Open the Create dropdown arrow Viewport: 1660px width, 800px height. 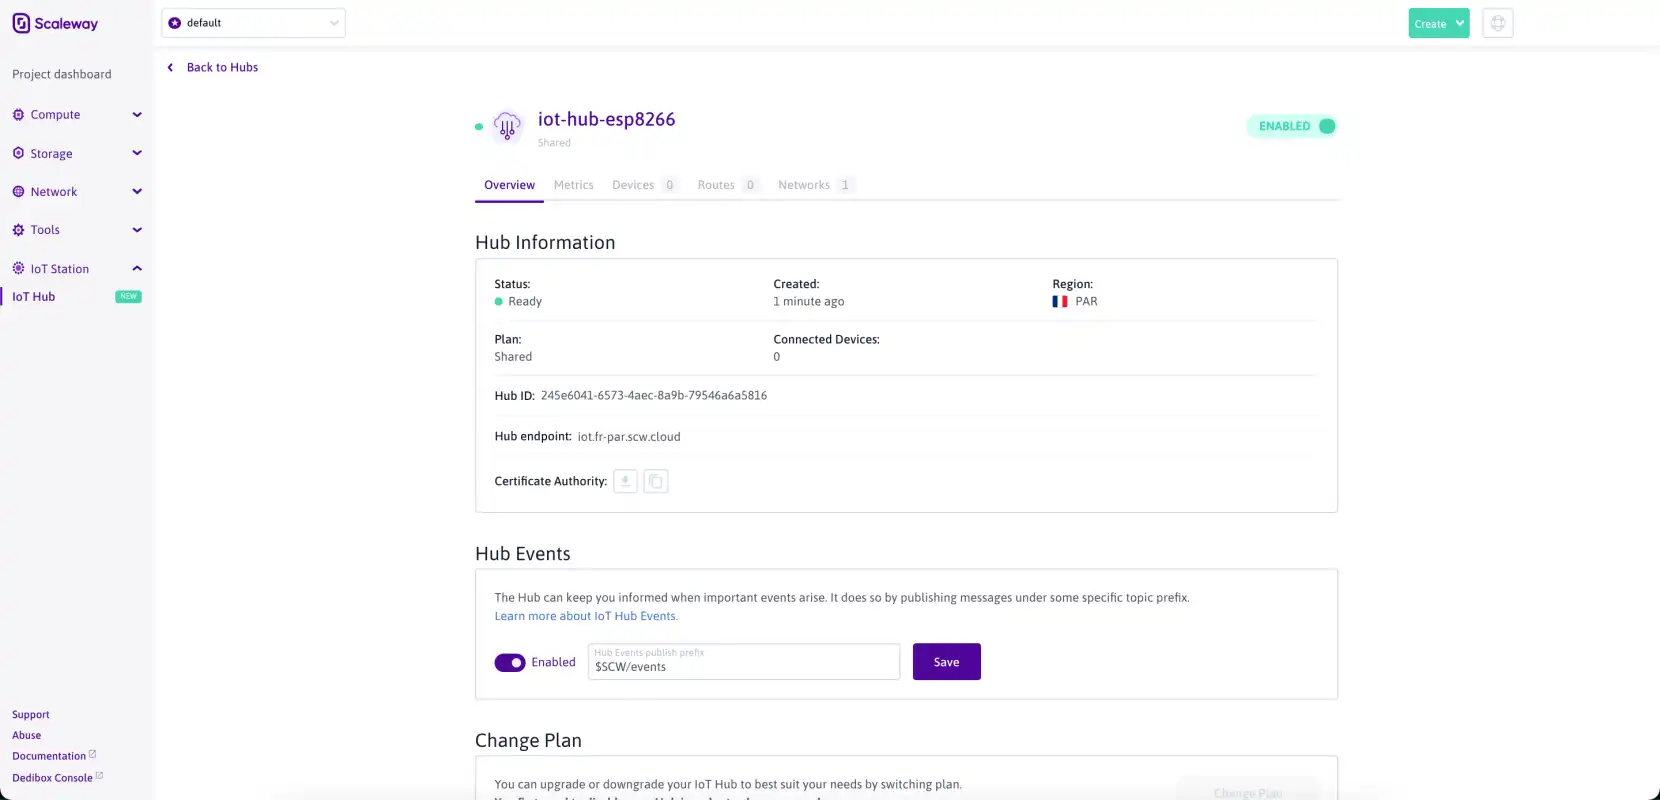pos(1460,23)
